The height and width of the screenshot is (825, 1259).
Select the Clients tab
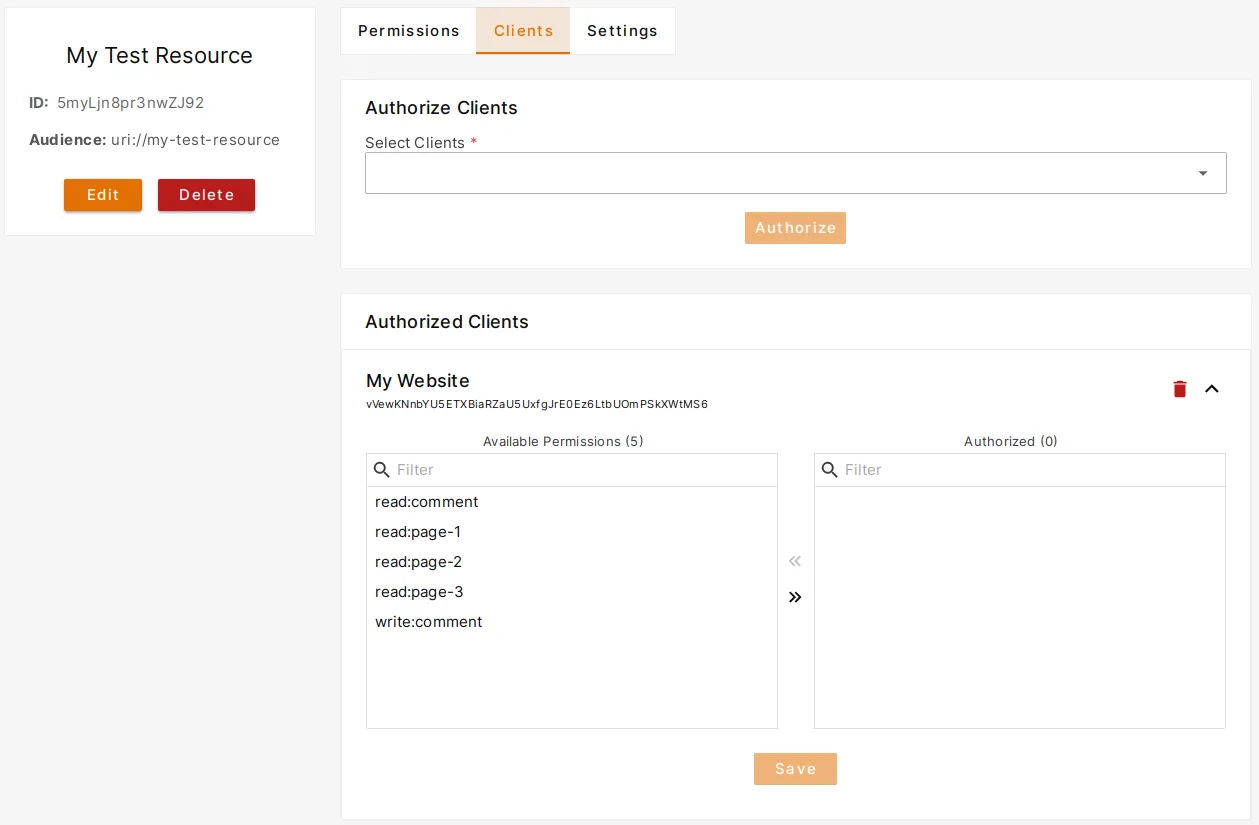[x=523, y=31]
